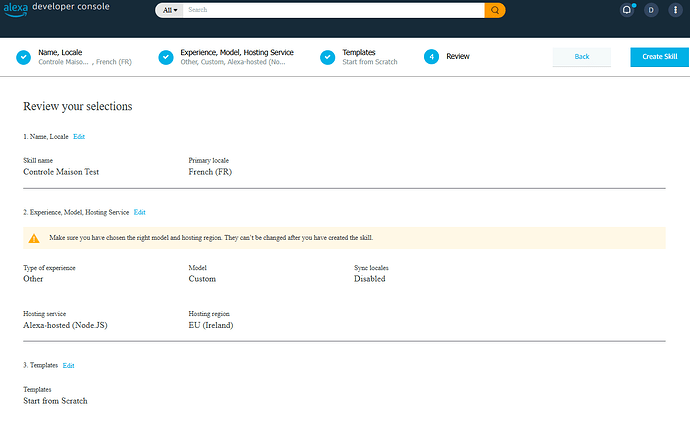Viewport: 690px width, 437px height.
Task: Click skill name value Controle Maison Test
Action: [x=61, y=172]
